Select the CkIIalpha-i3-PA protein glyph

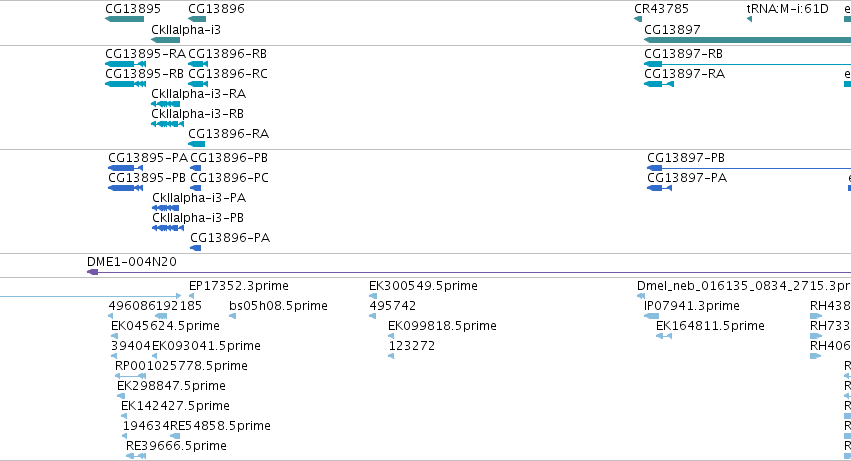pyautogui.click(x=166, y=208)
